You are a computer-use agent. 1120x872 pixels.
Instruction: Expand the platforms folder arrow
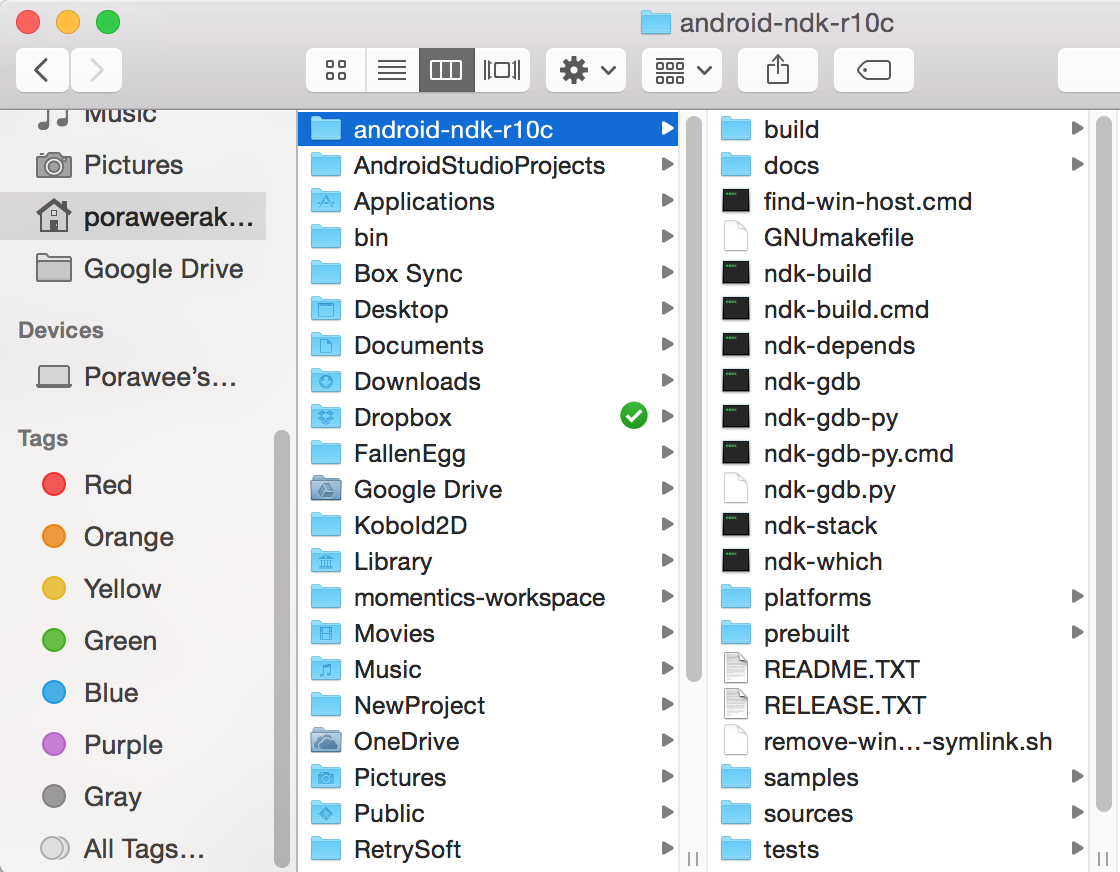[x=1077, y=597]
